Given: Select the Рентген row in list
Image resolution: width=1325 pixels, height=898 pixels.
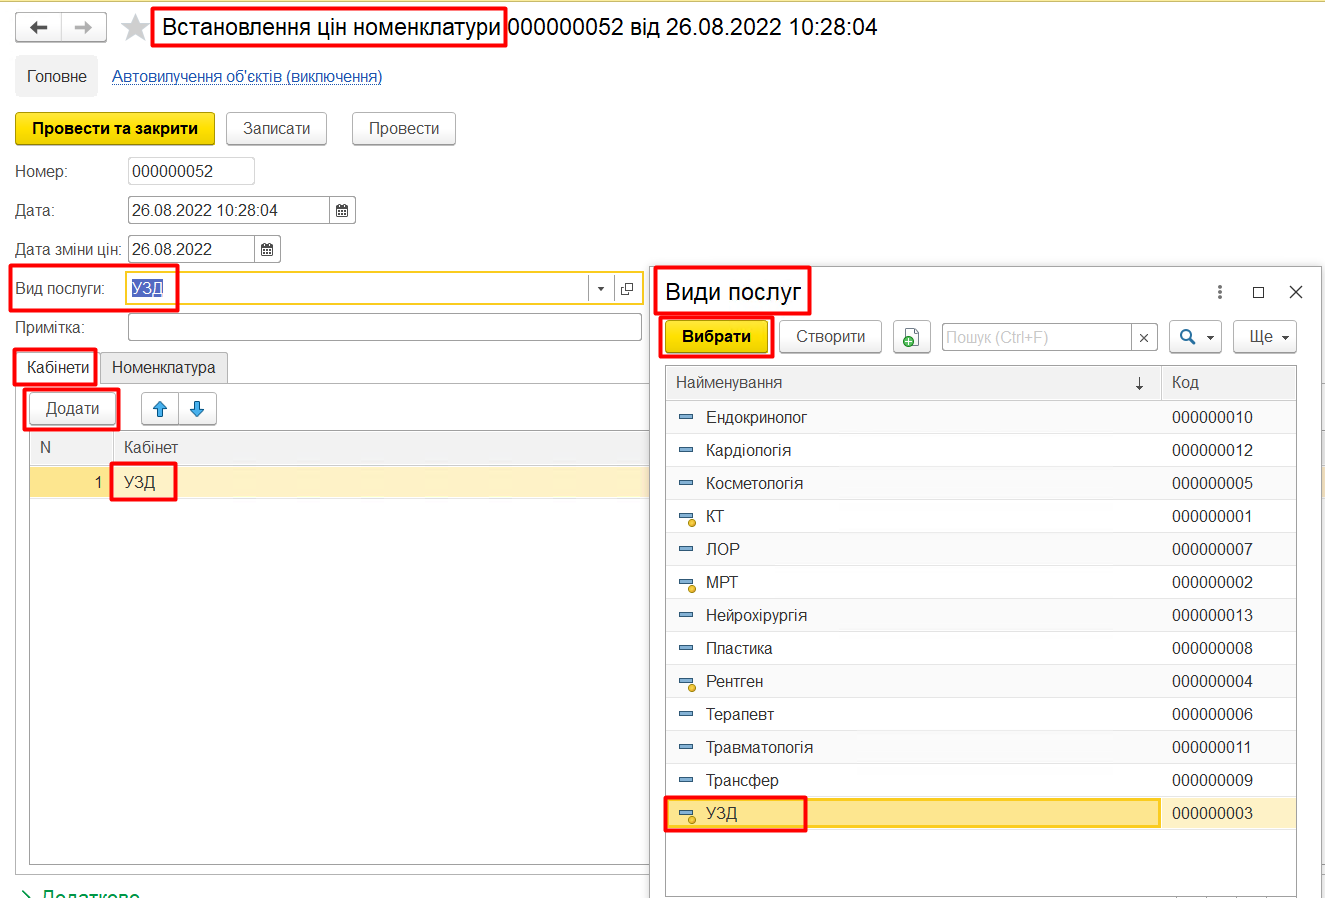Looking at the screenshot, I should pos(734,681).
